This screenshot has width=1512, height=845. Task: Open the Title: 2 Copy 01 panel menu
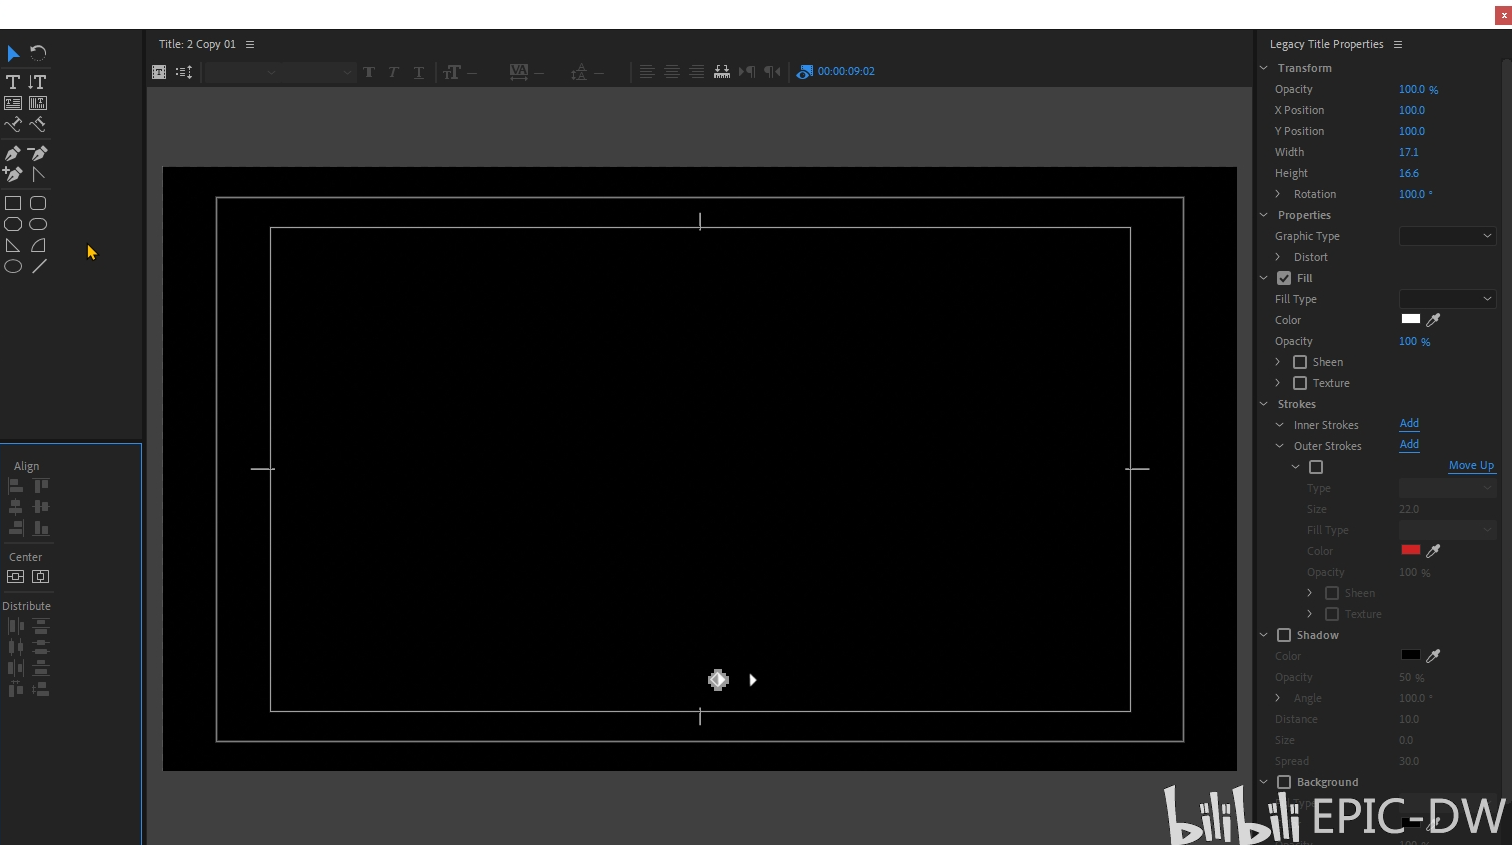point(250,44)
